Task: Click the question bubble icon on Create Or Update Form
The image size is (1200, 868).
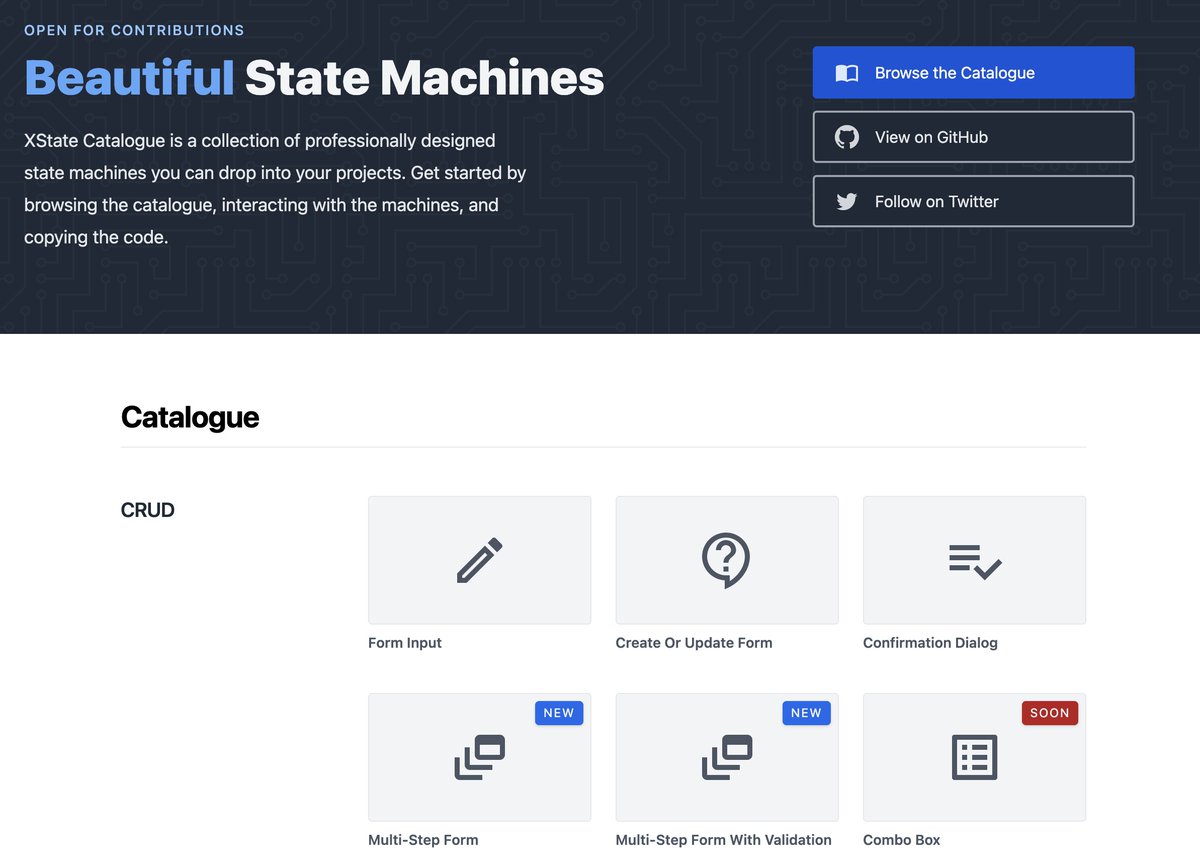Action: click(x=726, y=560)
